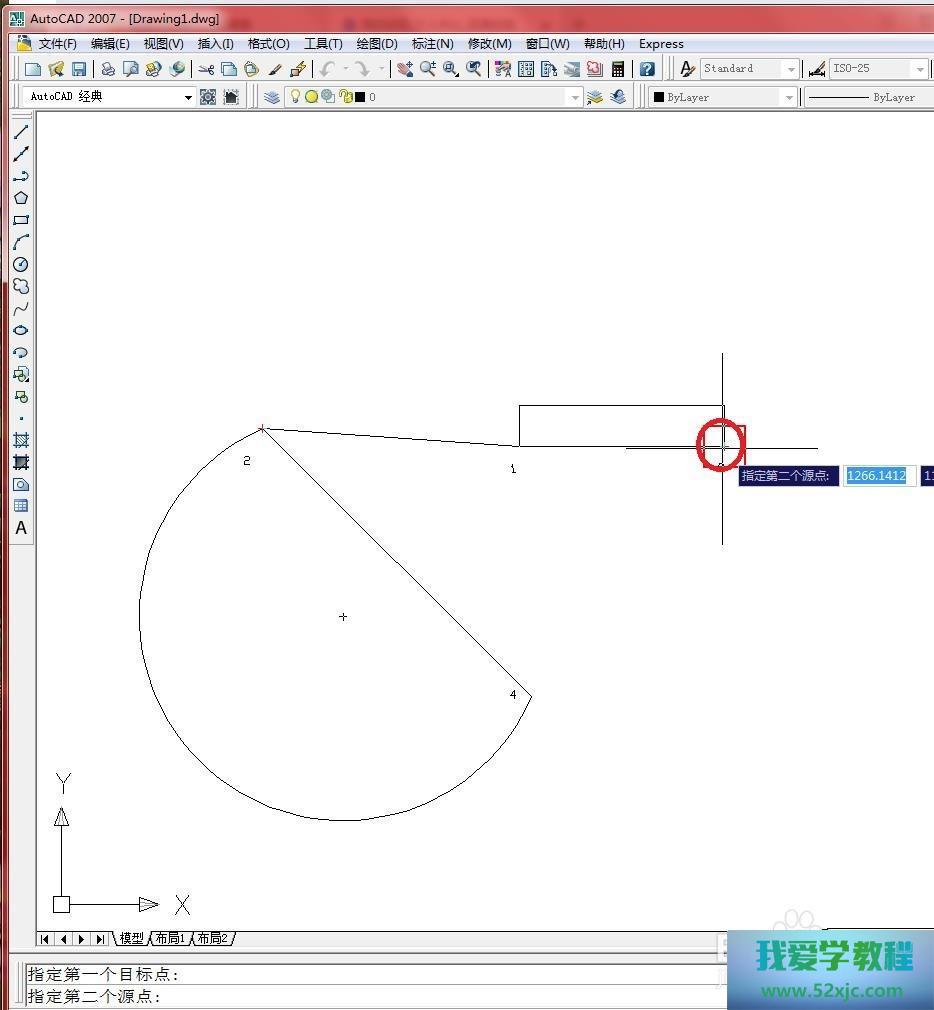The height and width of the screenshot is (1010, 934).
Task: Toggle layer 0 on/off lightbulb
Action: click(295, 97)
